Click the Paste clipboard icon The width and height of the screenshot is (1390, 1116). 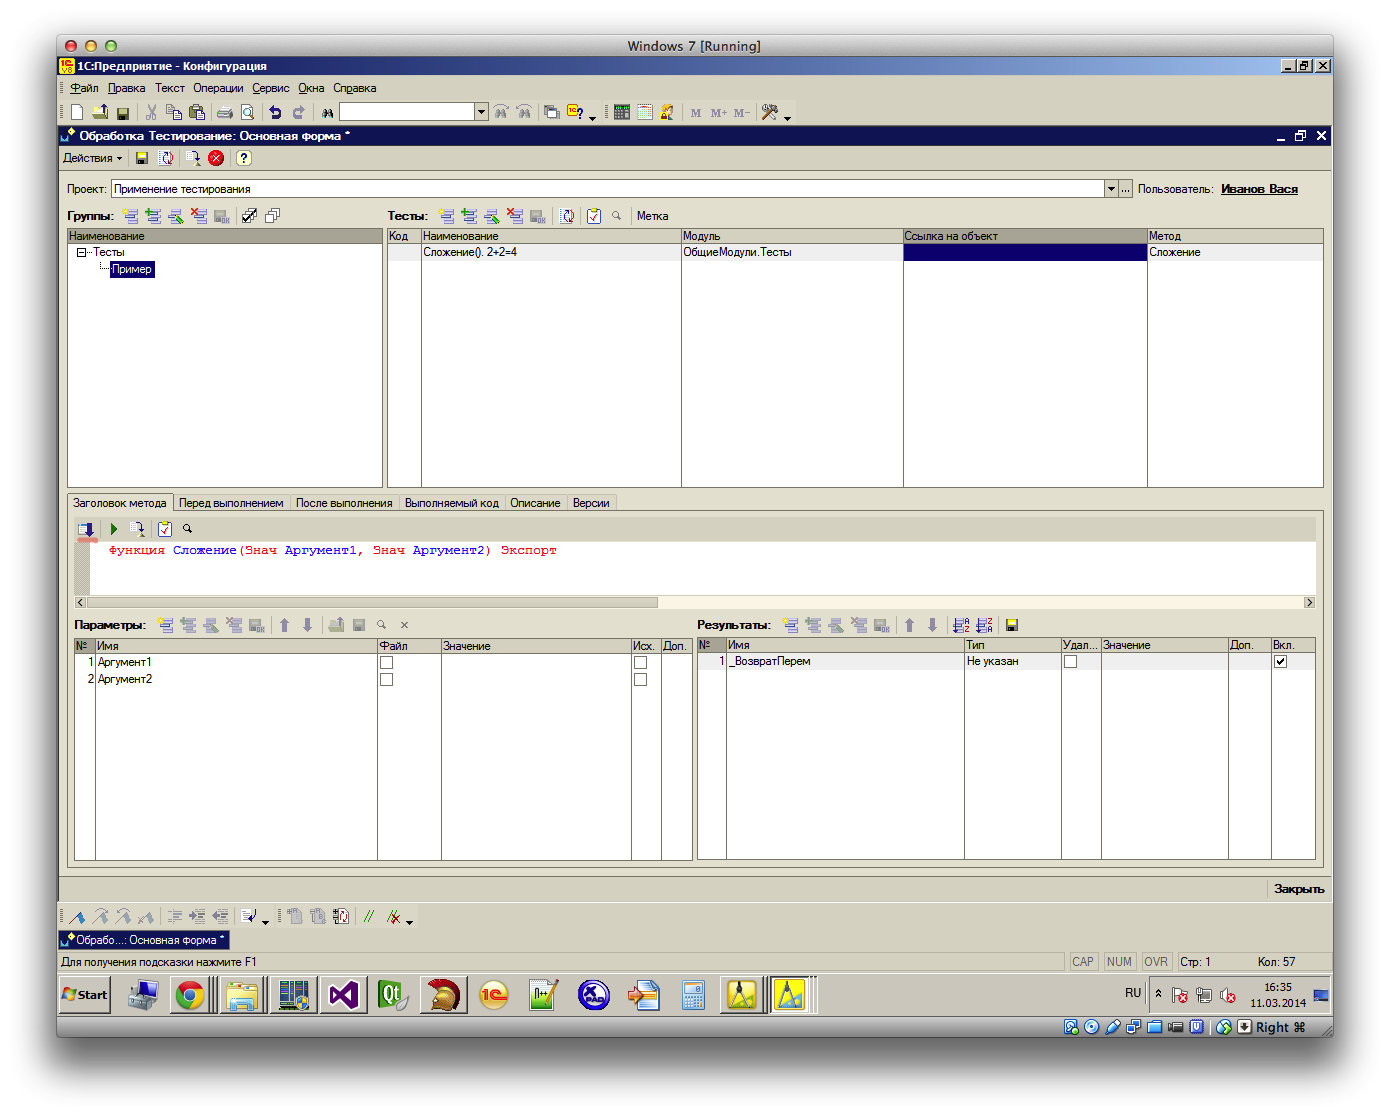[x=197, y=112]
